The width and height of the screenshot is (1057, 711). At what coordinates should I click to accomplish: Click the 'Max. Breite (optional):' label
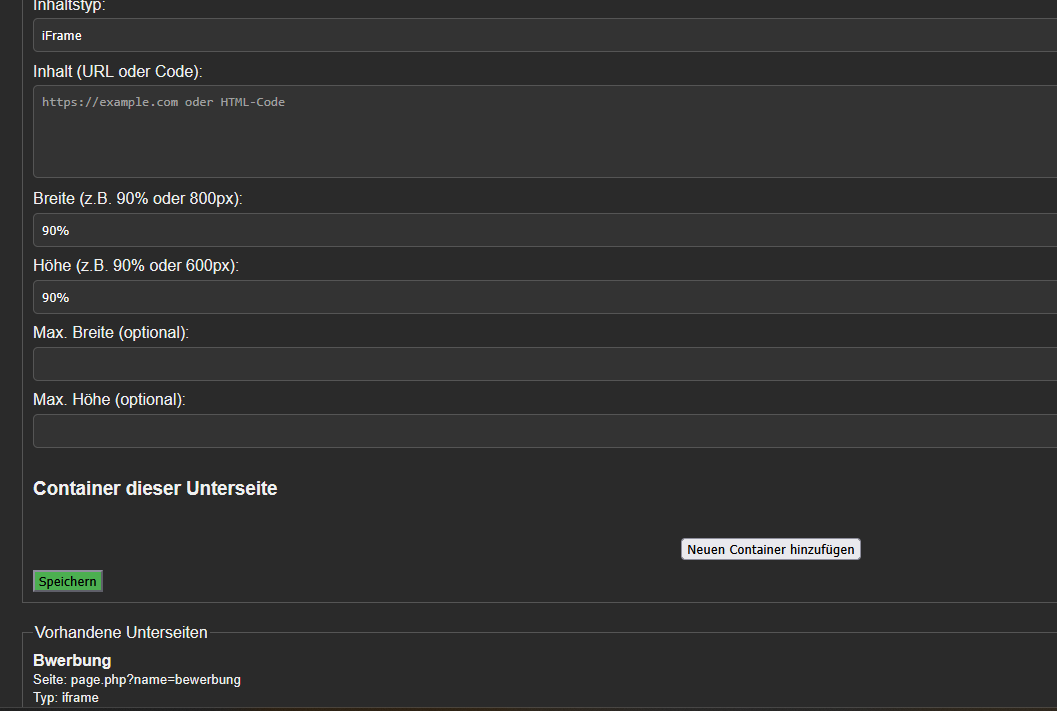click(111, 332)
